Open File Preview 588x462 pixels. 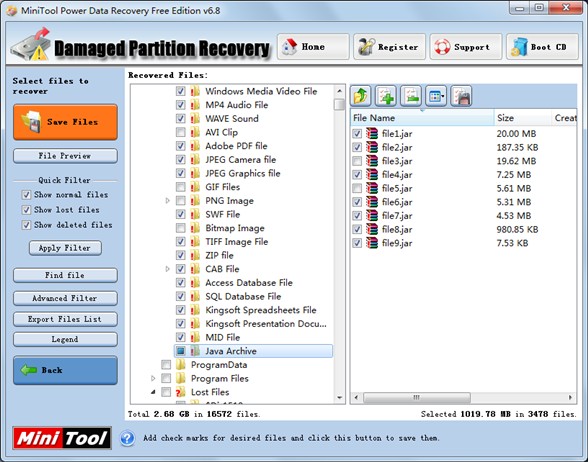[x=65, y=156]
